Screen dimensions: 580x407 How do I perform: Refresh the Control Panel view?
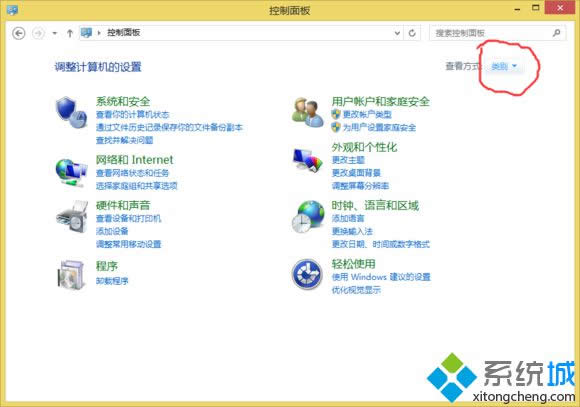tap(412, 33)
